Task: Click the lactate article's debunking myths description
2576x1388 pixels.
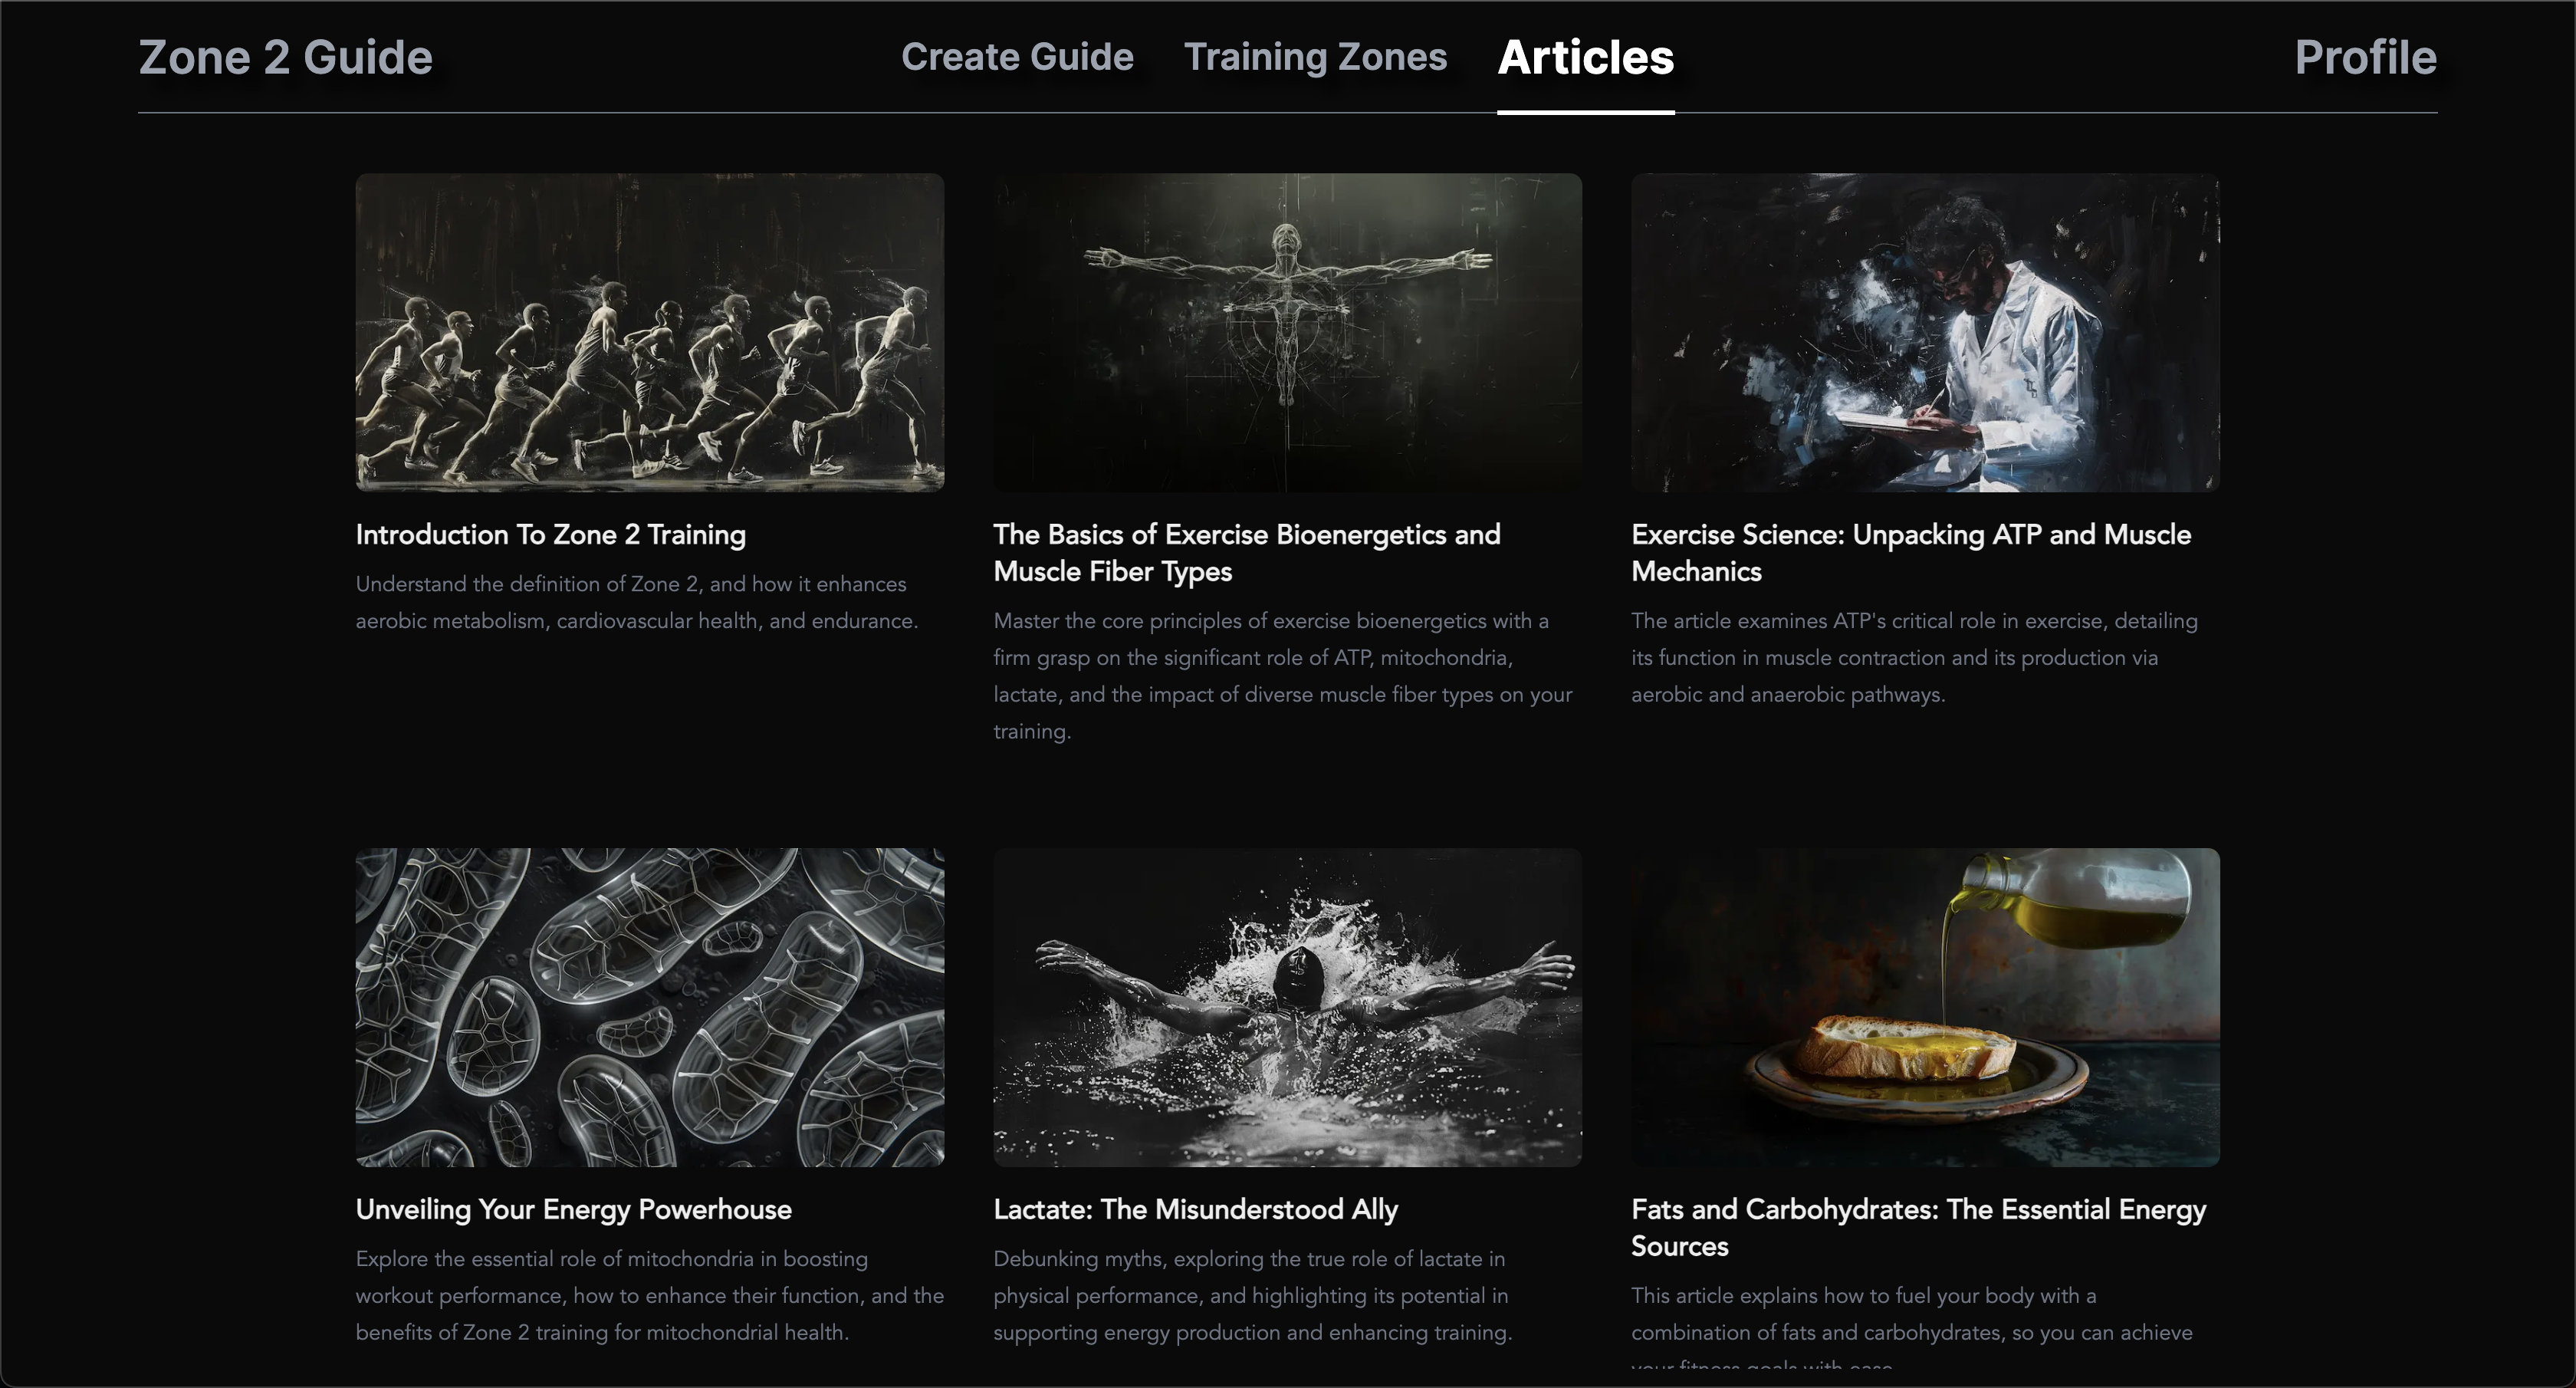Action: point(1252,1295)
